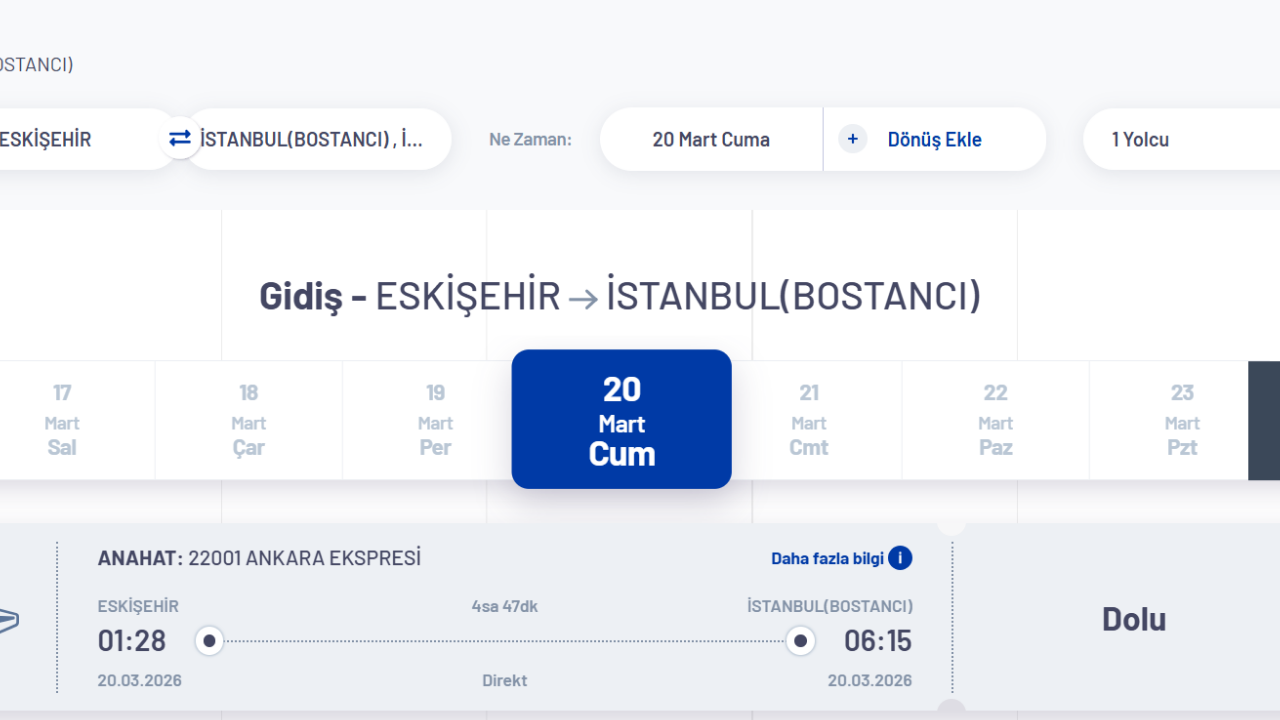The width and height of the screenshot is (1280, 720).
Task: Switch to 21 Mart Cmt
Action: point(808,419)
